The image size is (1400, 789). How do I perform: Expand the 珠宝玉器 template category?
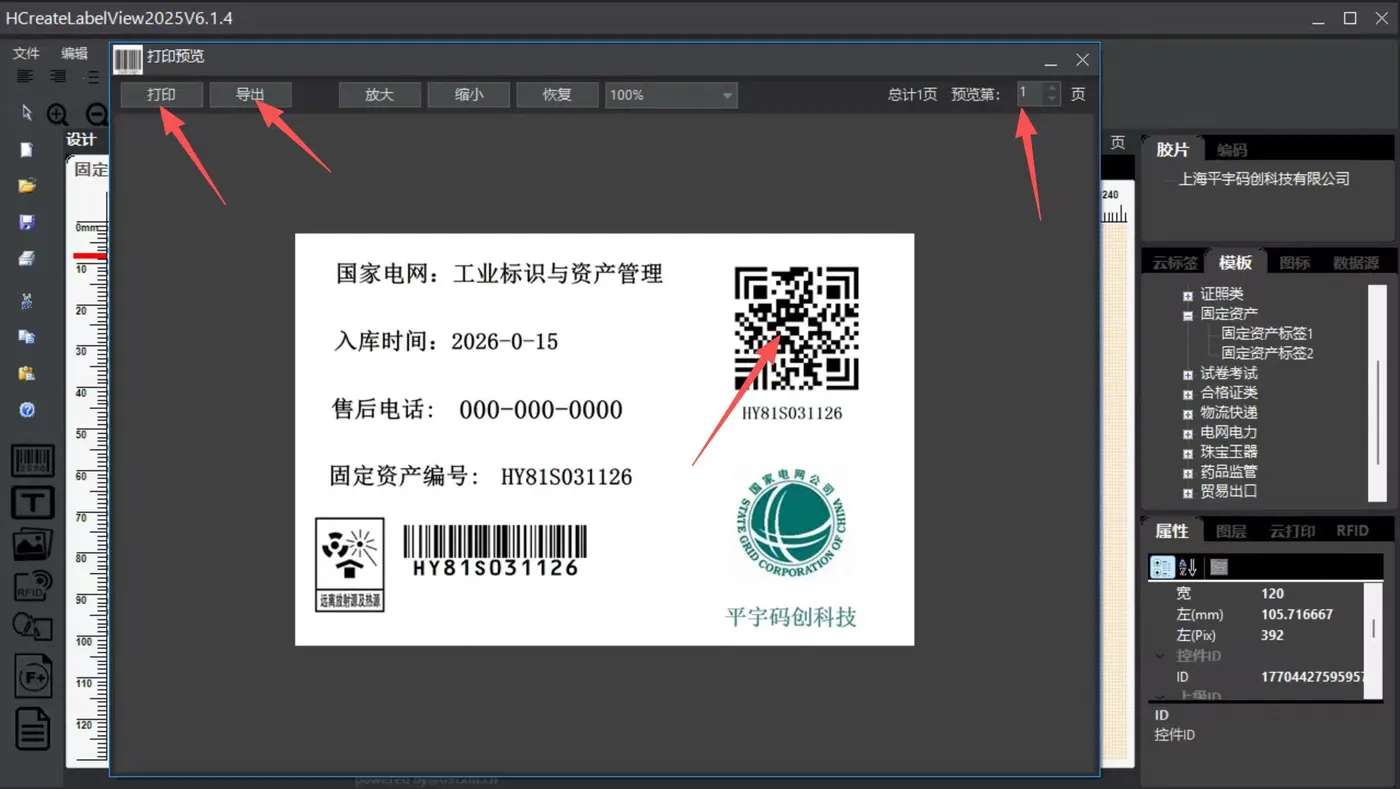click(x=1188, y=453)
